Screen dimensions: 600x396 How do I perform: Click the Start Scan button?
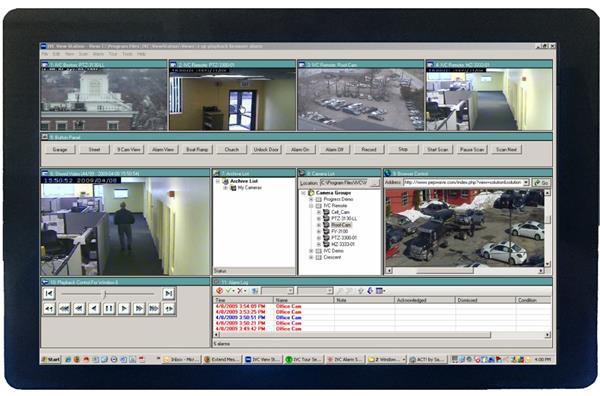point(437,150)
